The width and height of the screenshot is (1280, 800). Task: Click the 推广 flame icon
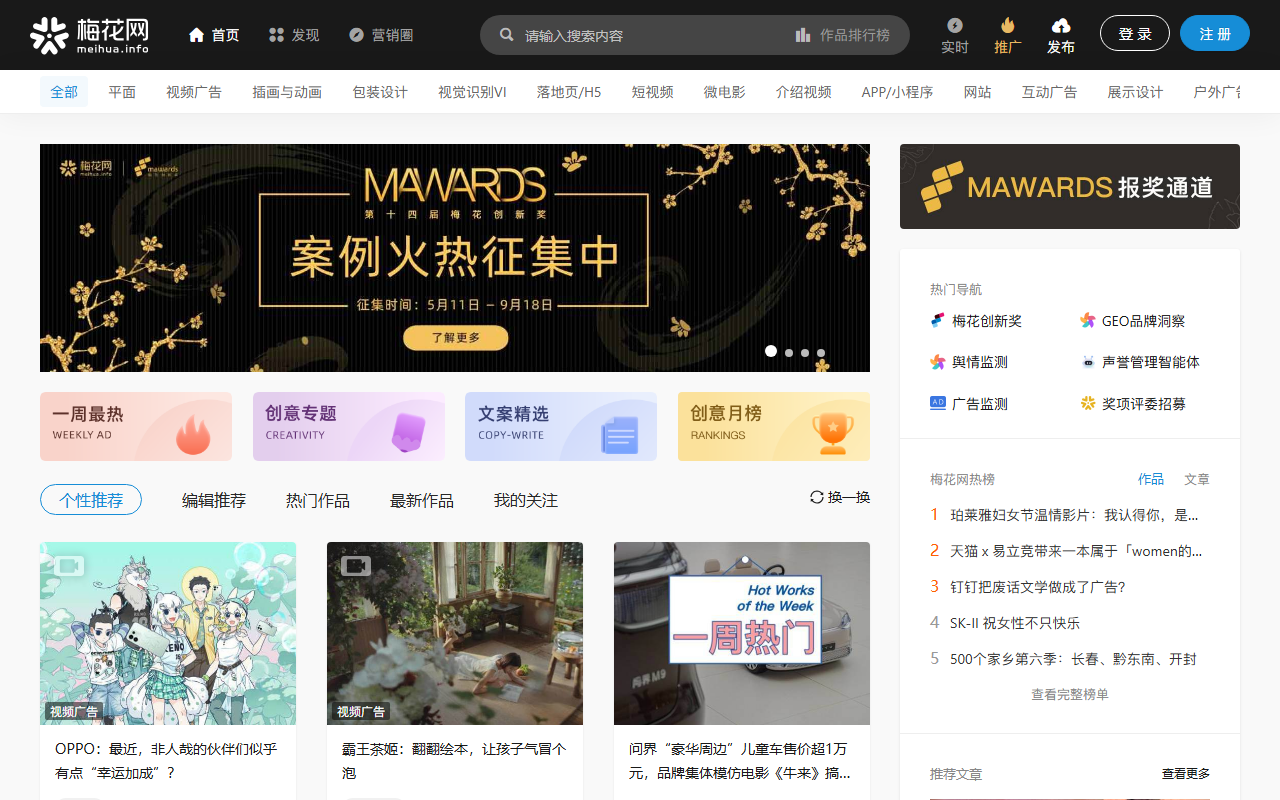coord(1008,25)
